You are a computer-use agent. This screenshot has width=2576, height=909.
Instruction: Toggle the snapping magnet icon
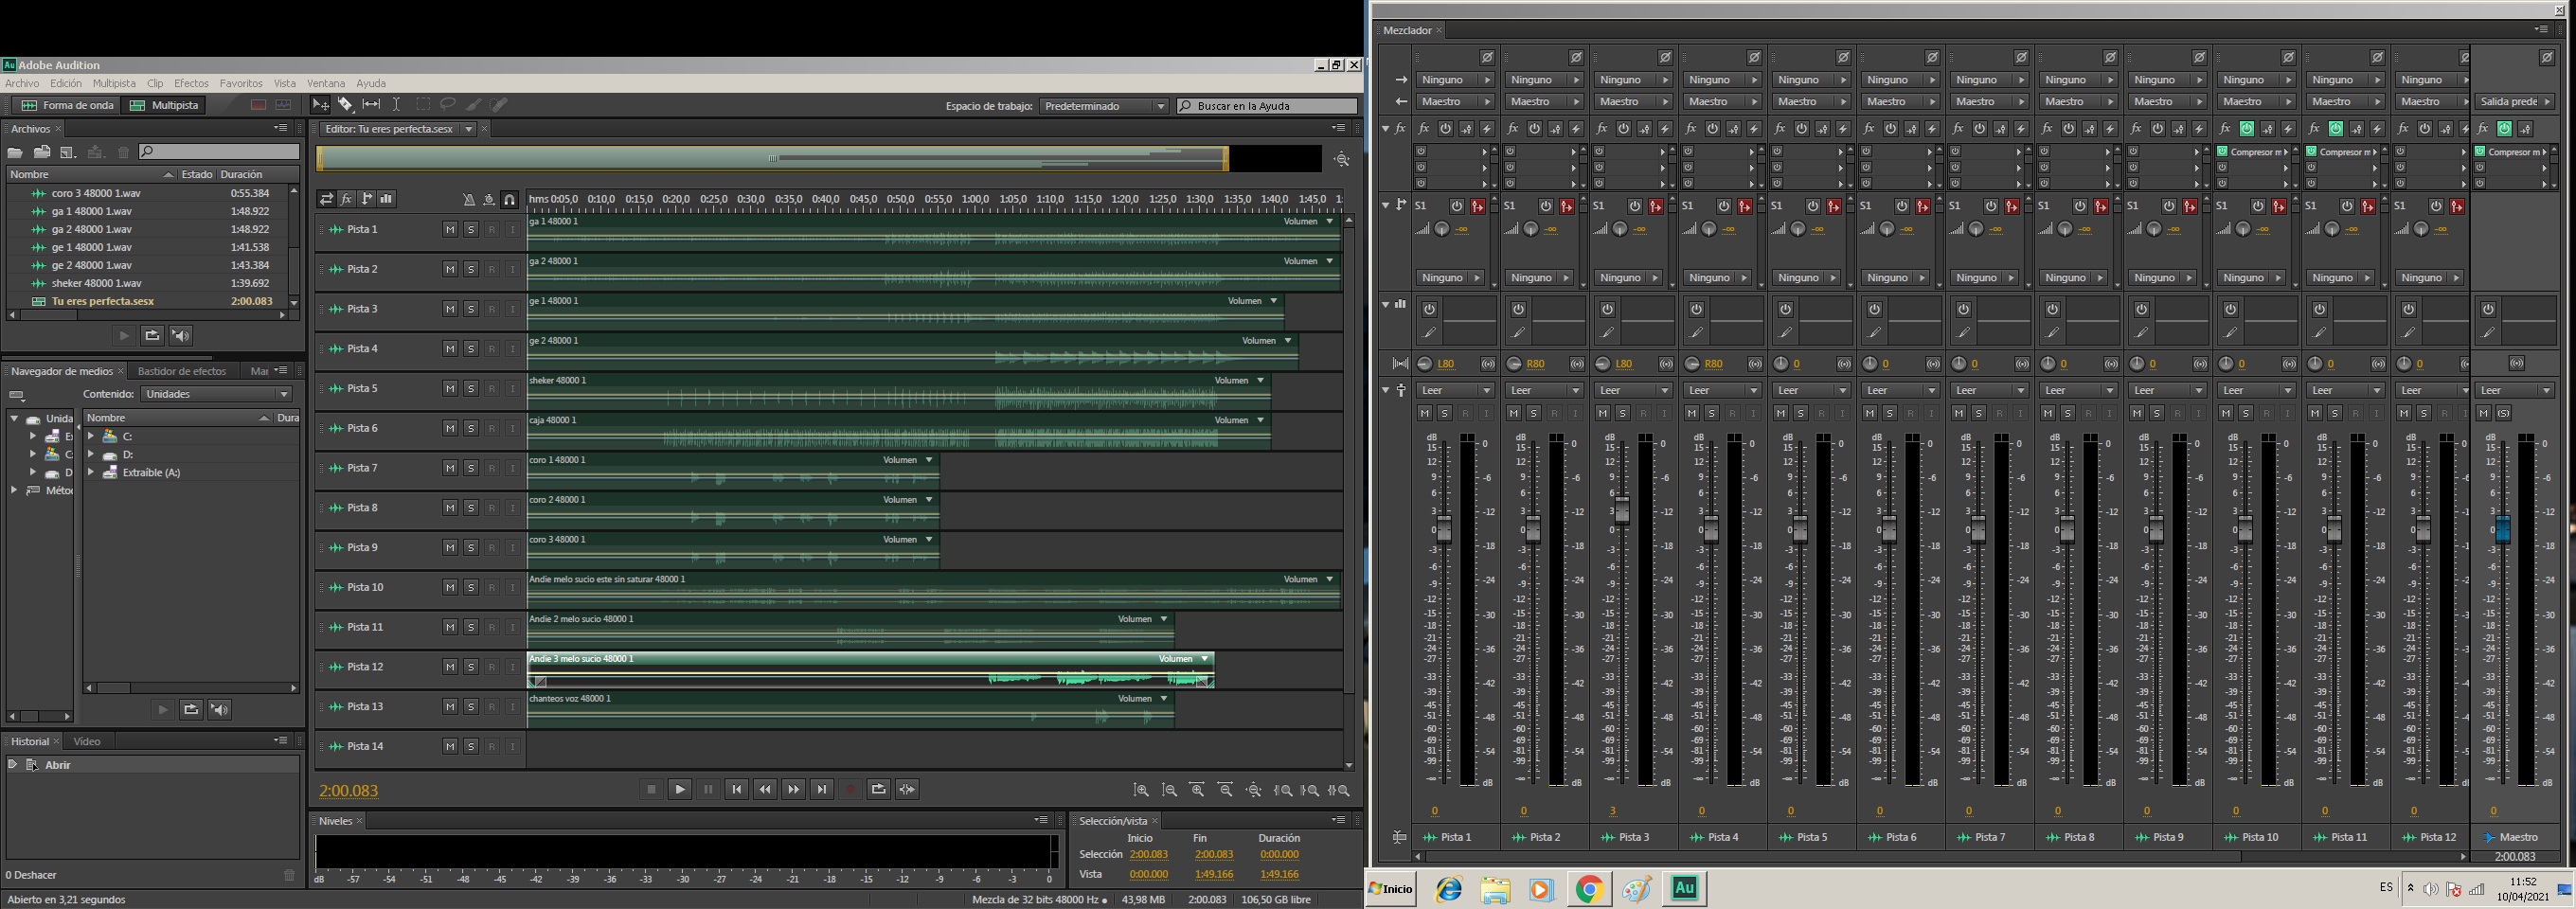pos(509,199)
